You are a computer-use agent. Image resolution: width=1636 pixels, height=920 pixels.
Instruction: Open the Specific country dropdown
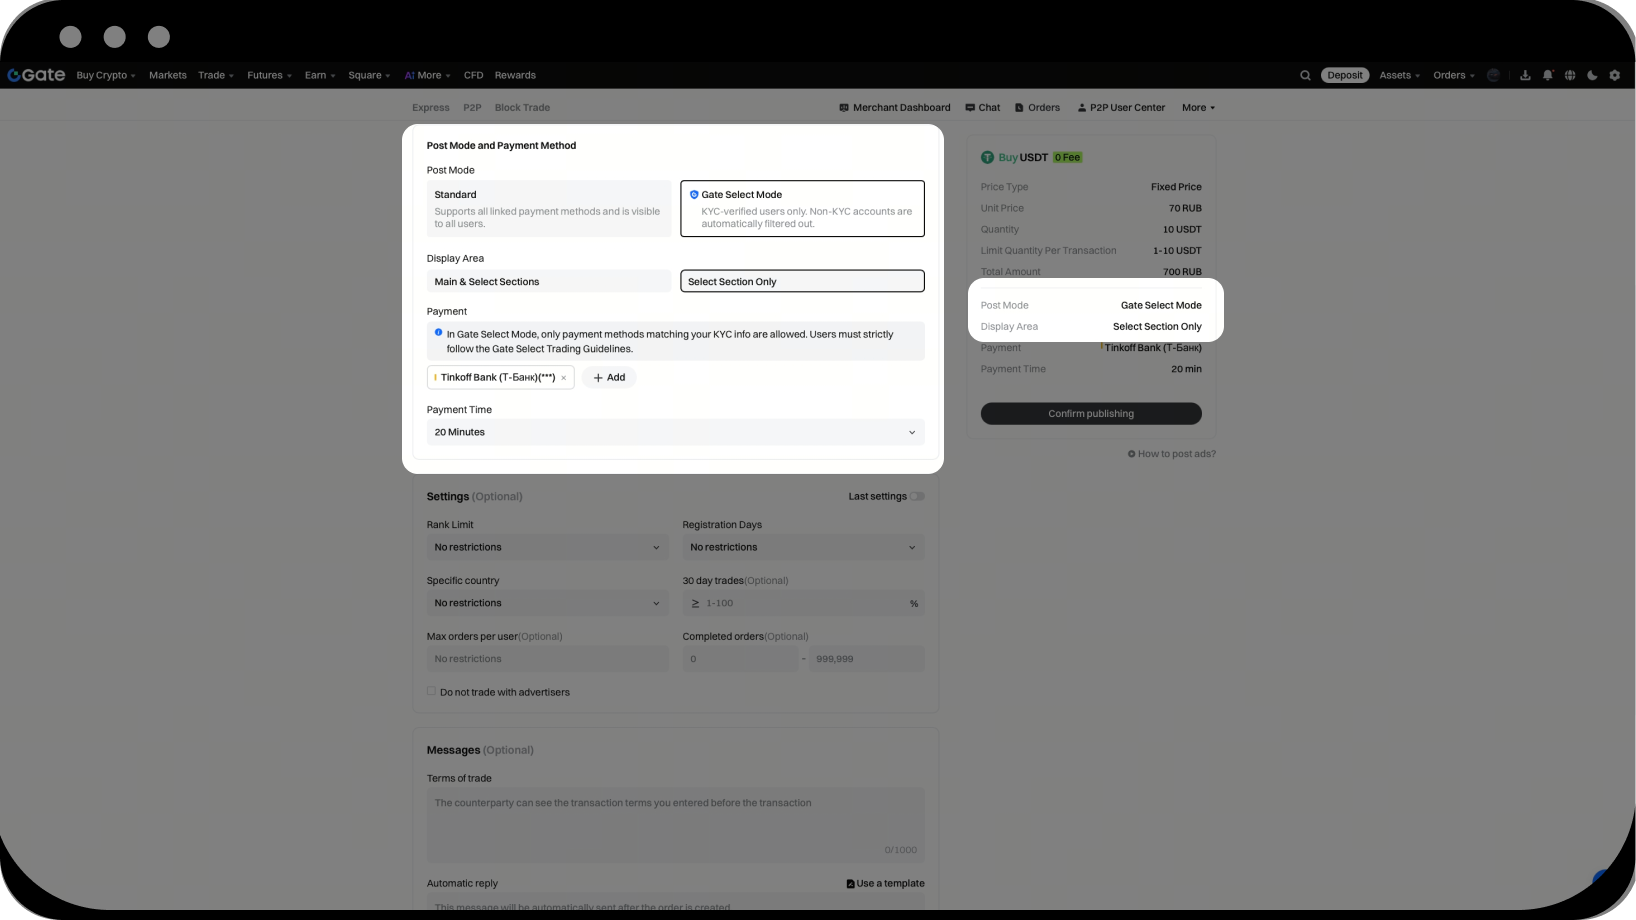548,603
